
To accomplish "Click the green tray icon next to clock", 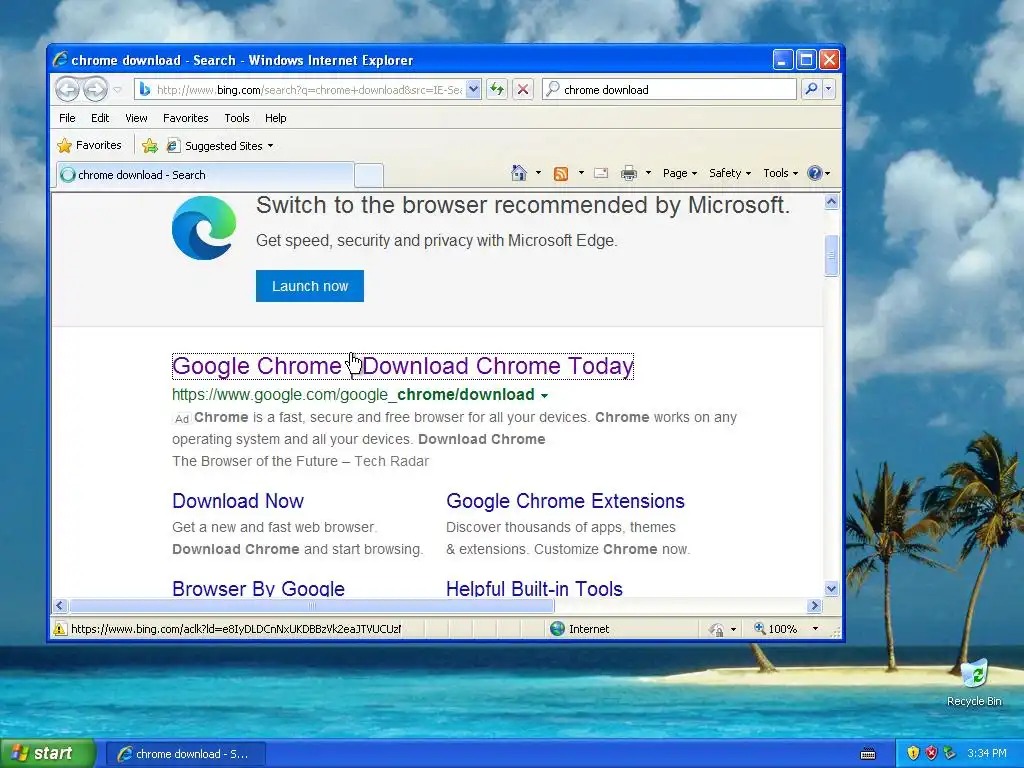I will [950, 753].
